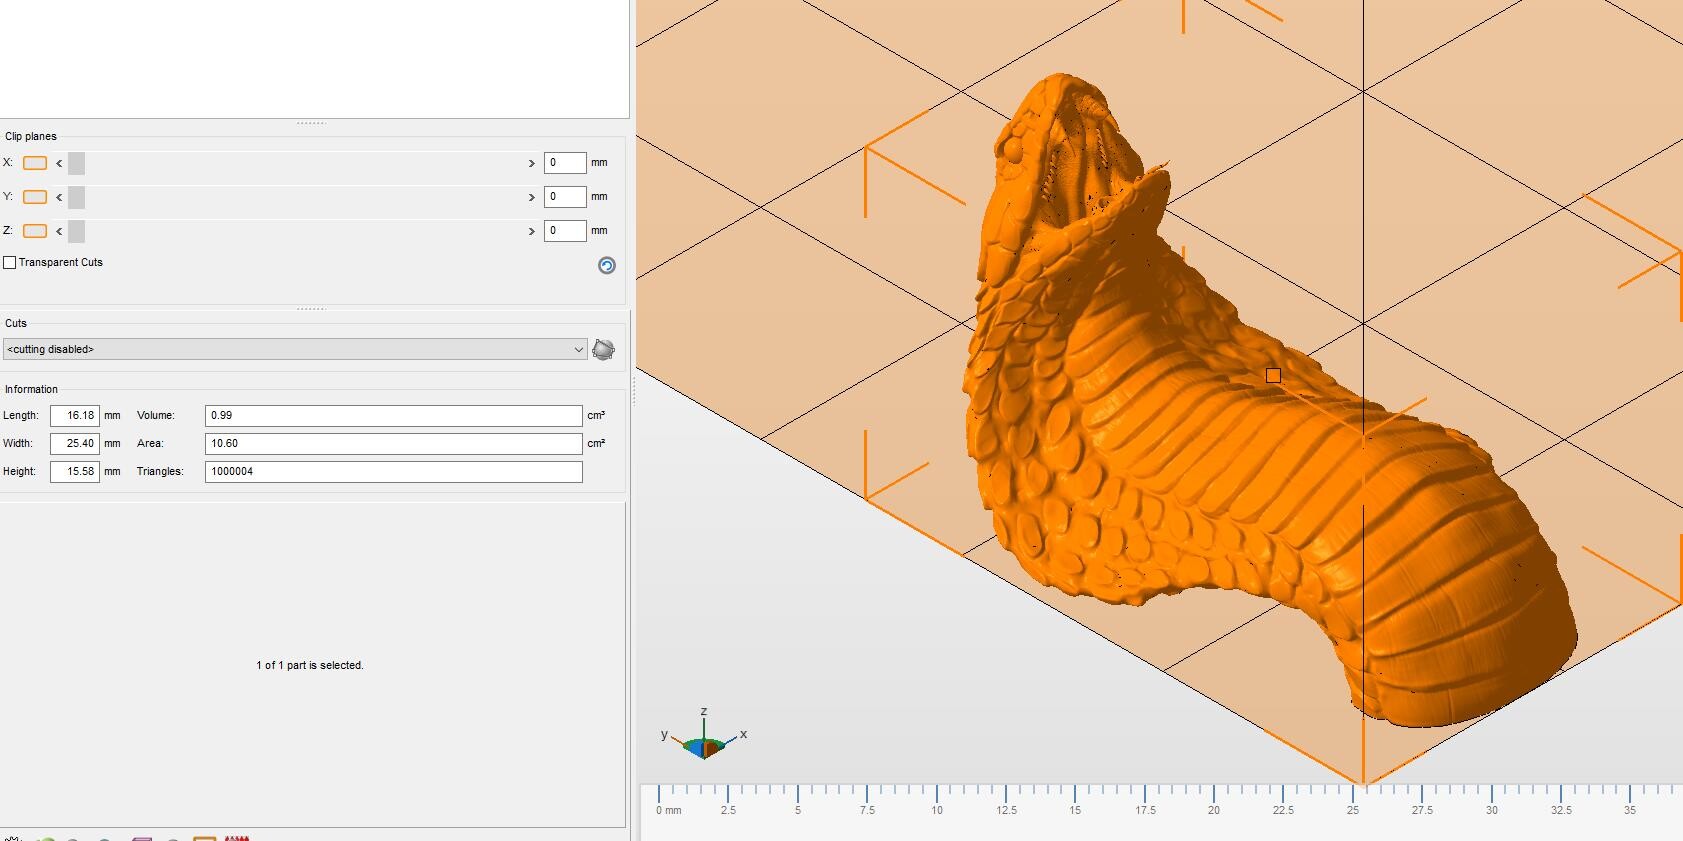Toggle the Y clip plane button
Viewport: 1683px width, 841px height.
35,197
